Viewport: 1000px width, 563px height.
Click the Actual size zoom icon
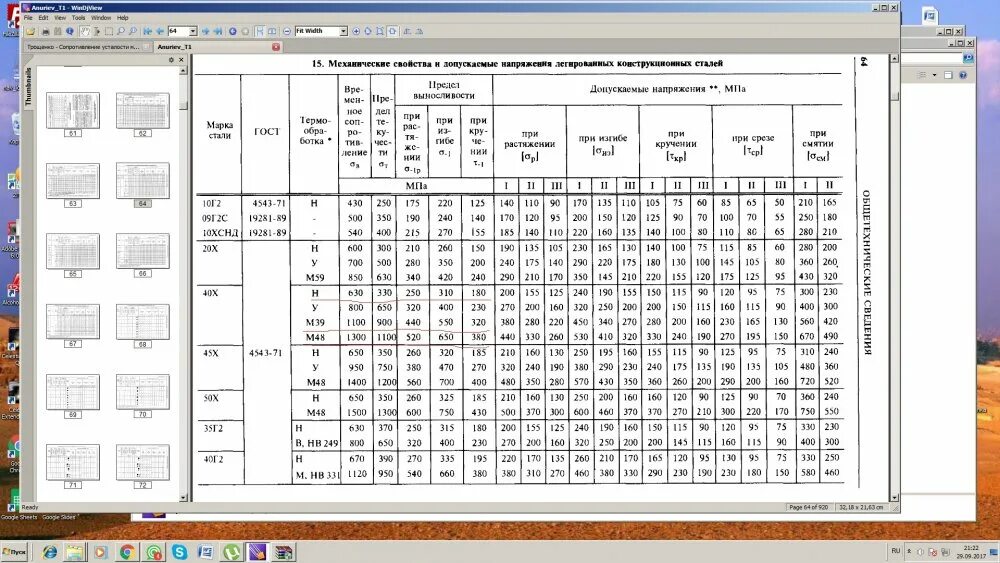coord(368,31)
